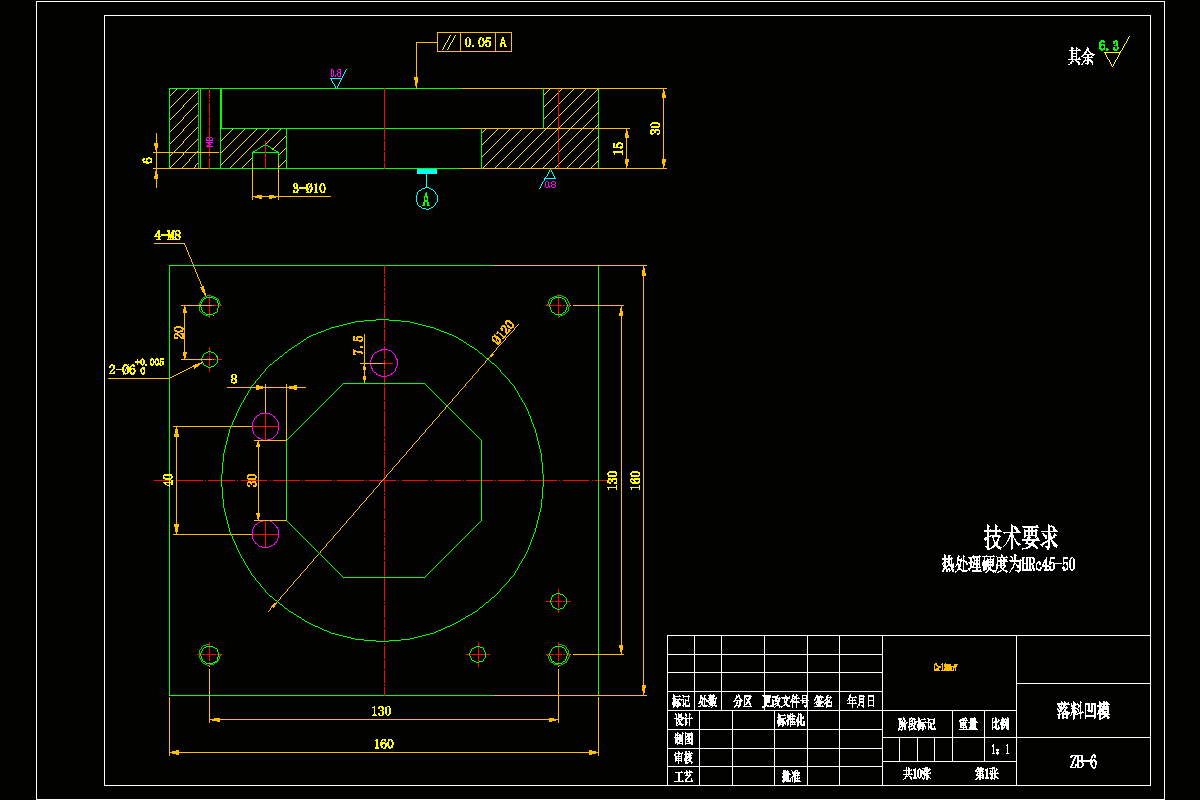Image resolution: width=1200 pixels, height=800 pixels.
Task: Click the 阶段标记 header cell
Action: (916, 723)
